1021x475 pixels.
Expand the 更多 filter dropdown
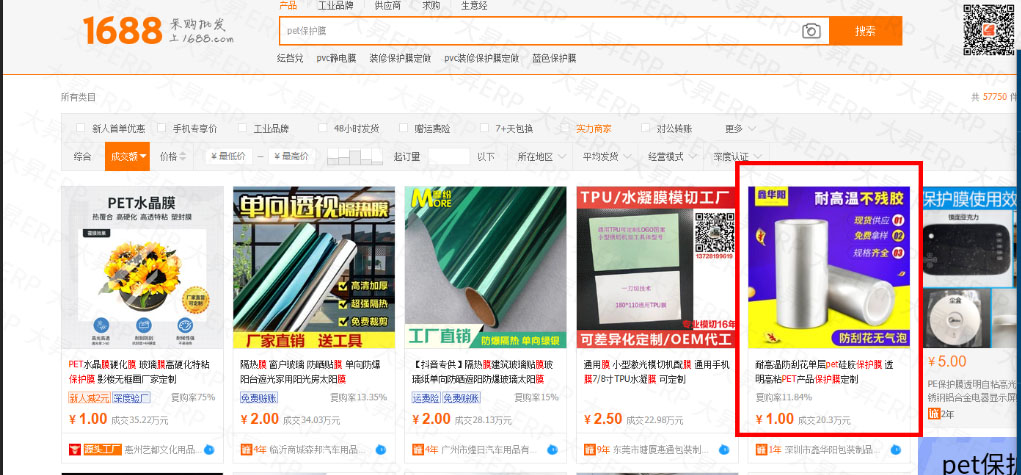click(740, 128)
